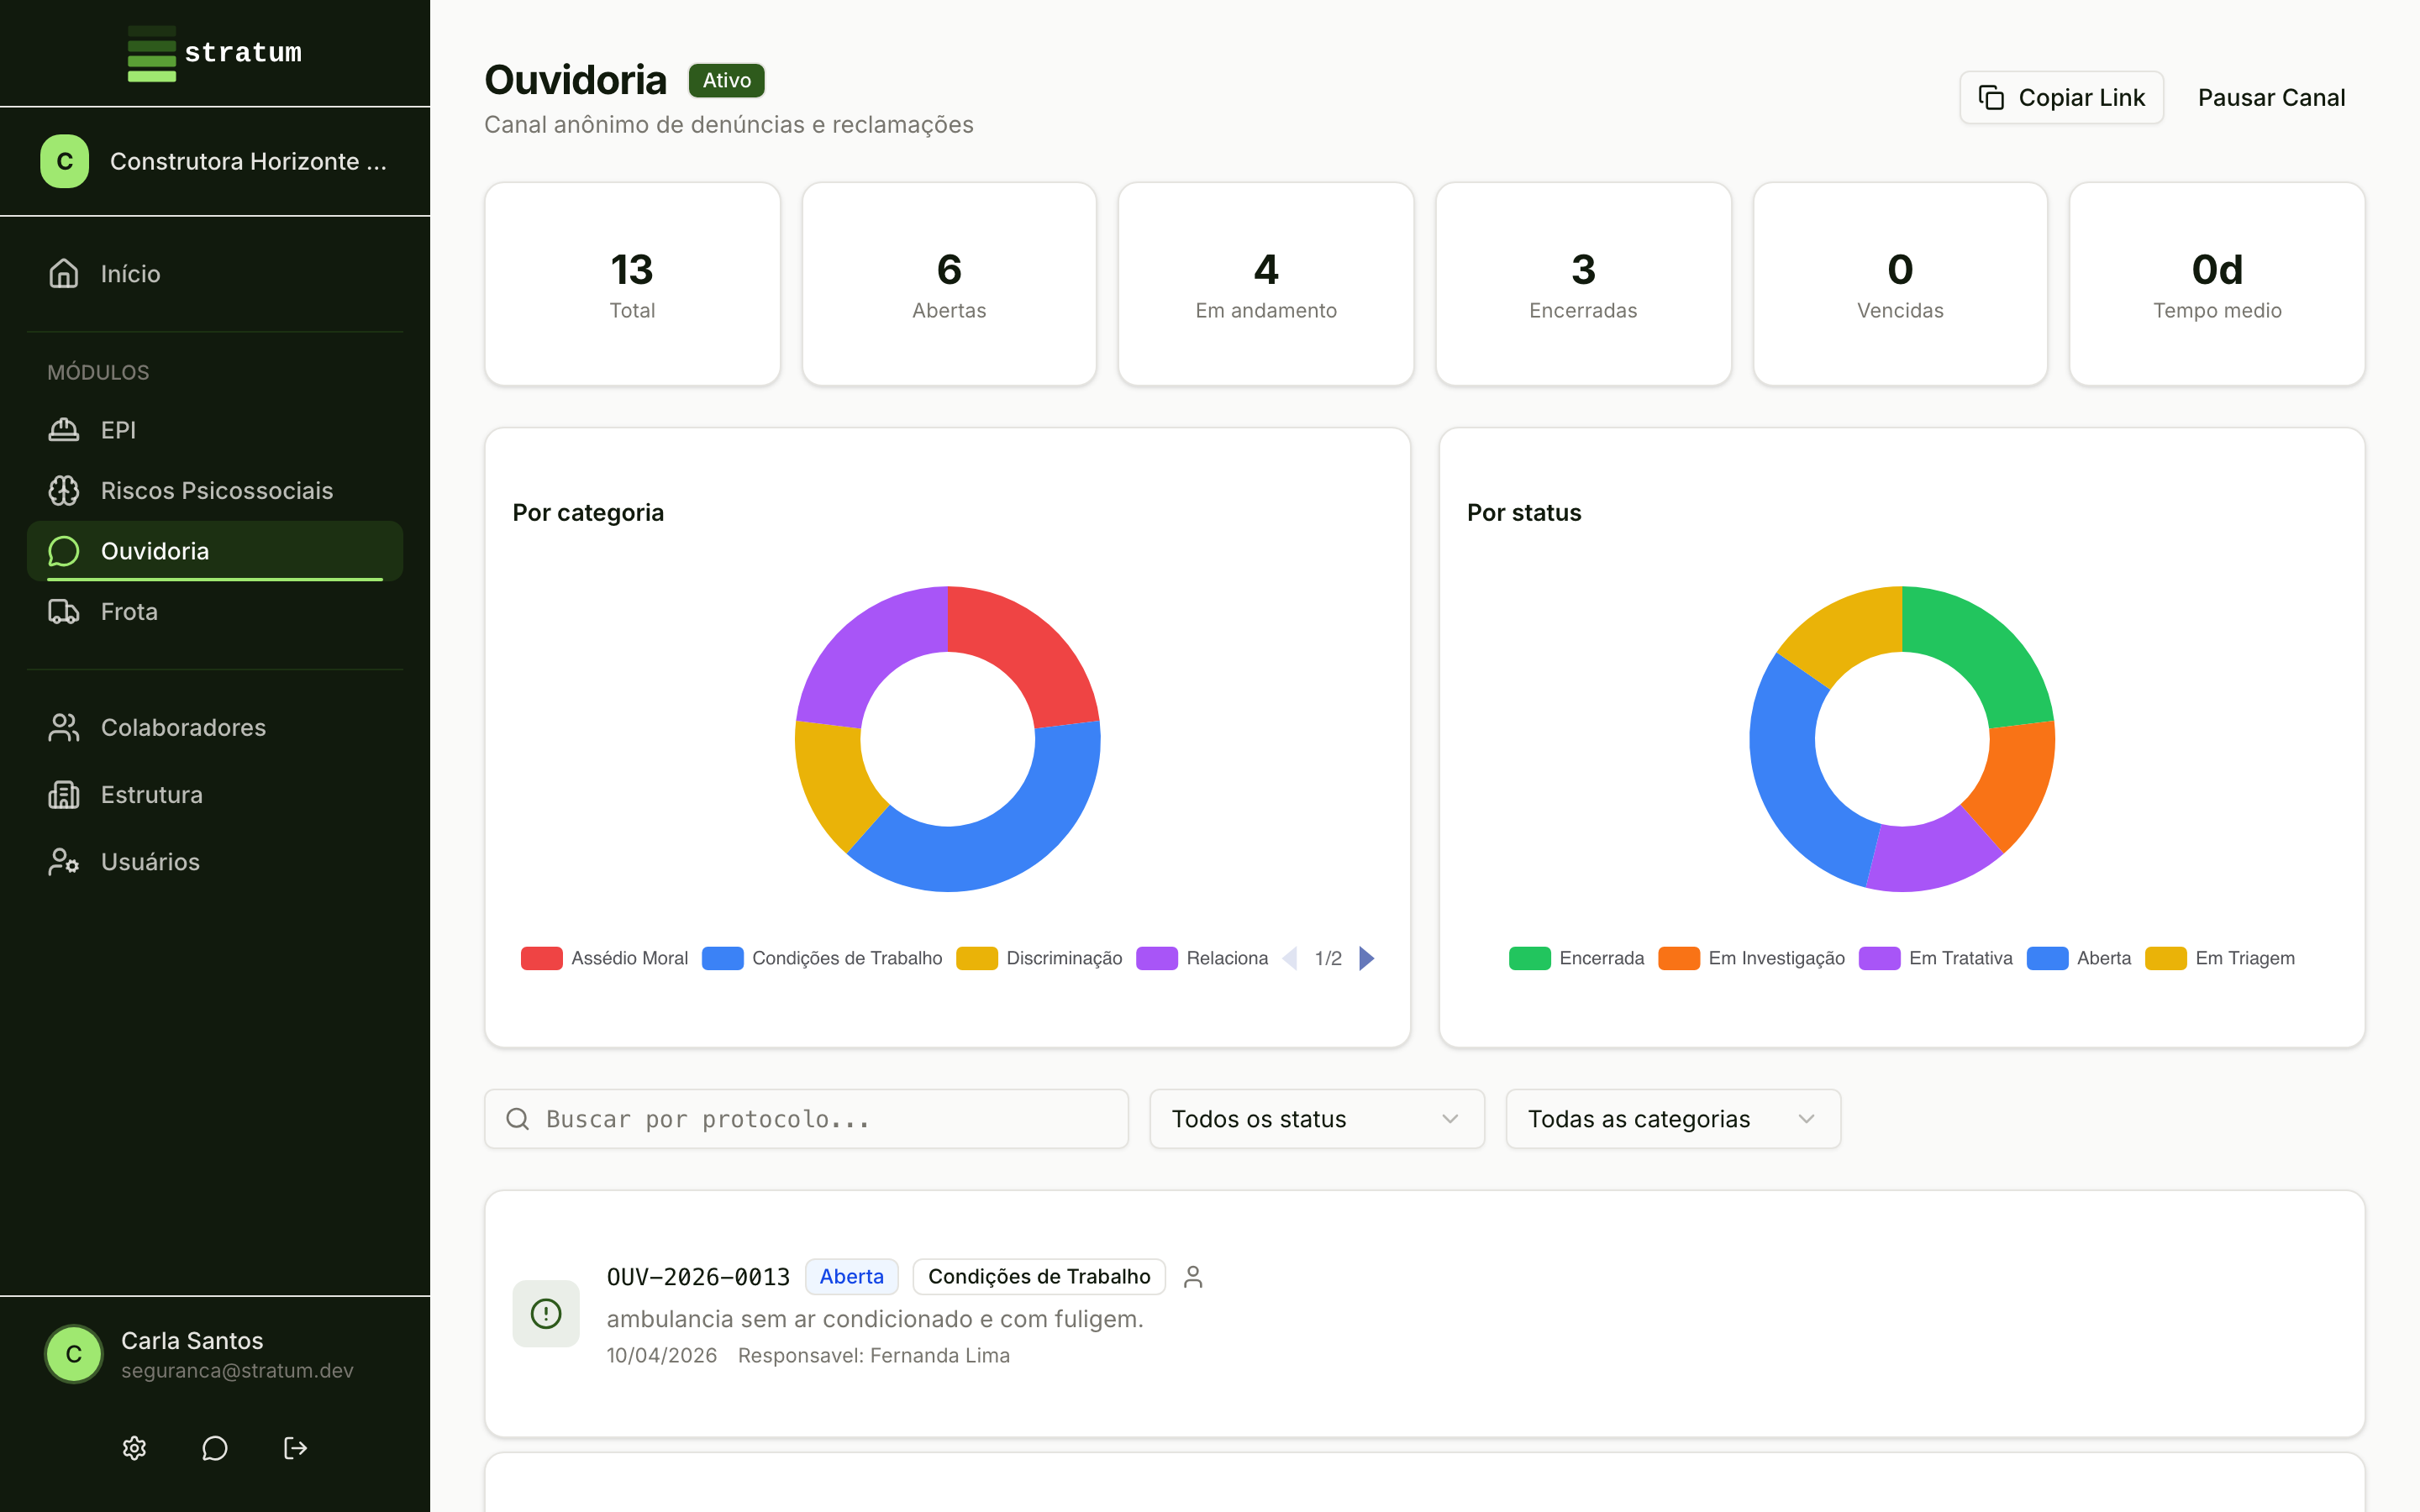
Task: Click the Buscar por protocolo search field
Action: [806, 1119]
